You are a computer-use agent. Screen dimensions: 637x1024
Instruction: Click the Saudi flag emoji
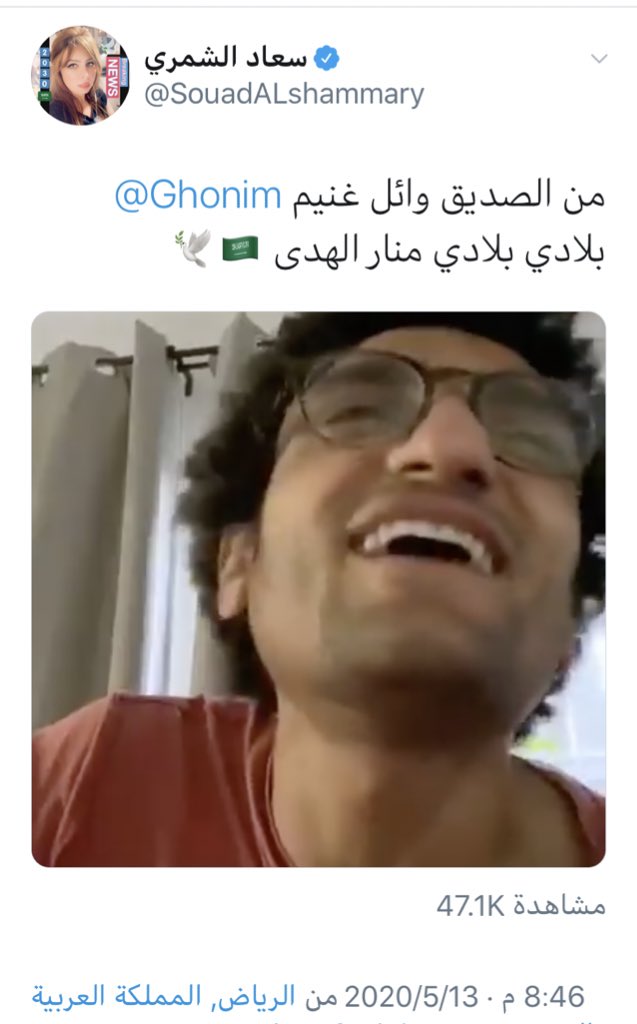click(240, 249)
